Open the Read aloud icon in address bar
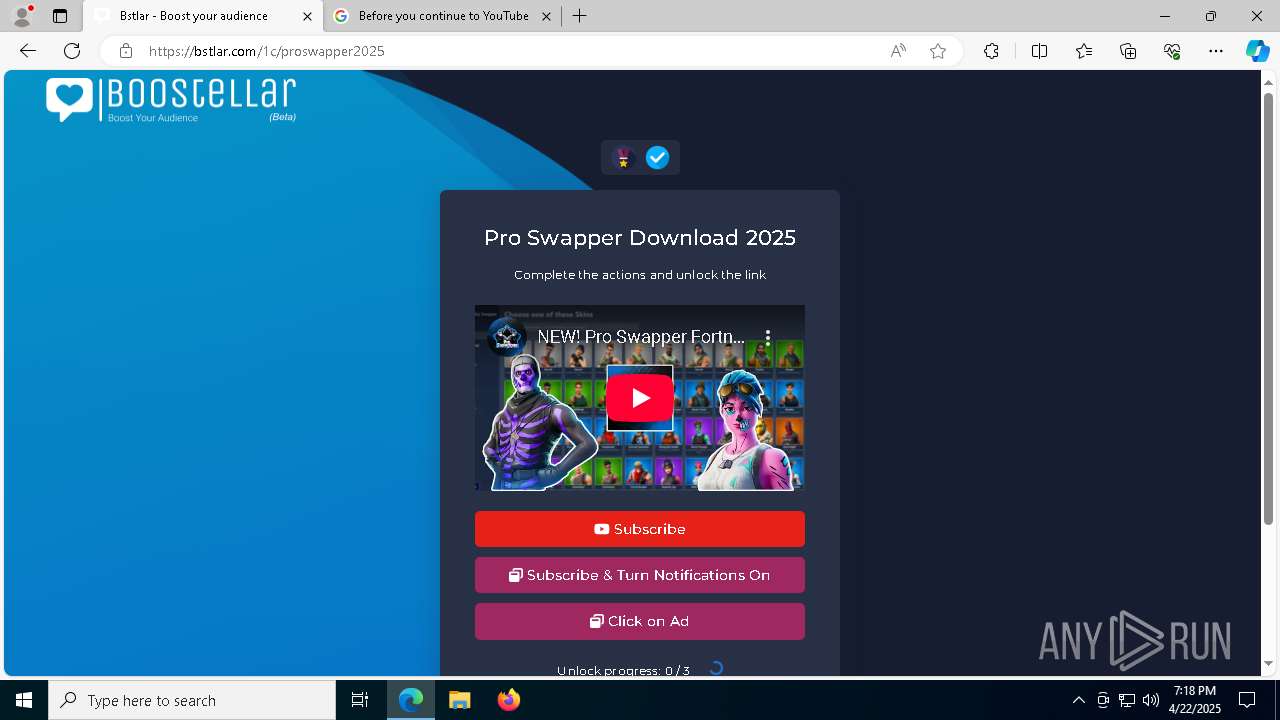This screenshot has height=720, width=1280. 898,51
